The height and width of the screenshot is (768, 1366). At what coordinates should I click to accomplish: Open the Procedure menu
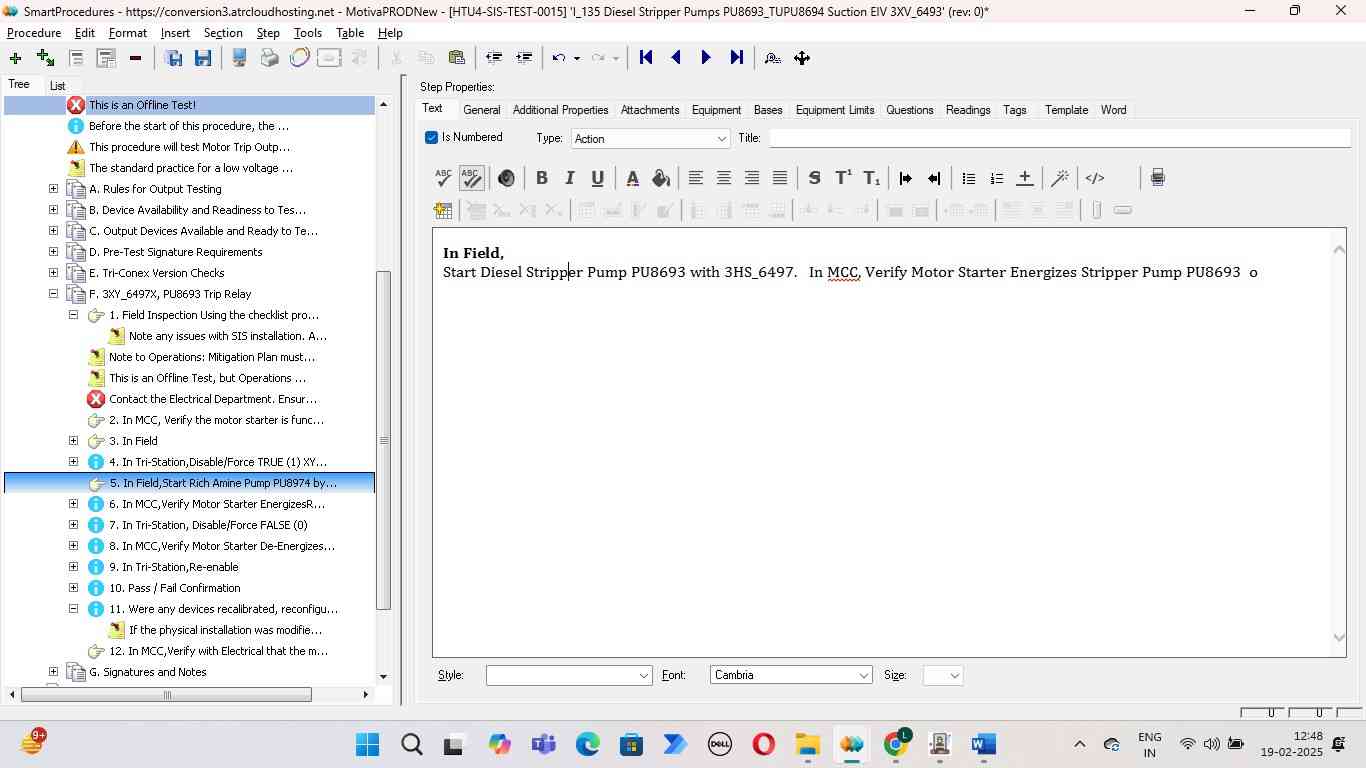34,33
